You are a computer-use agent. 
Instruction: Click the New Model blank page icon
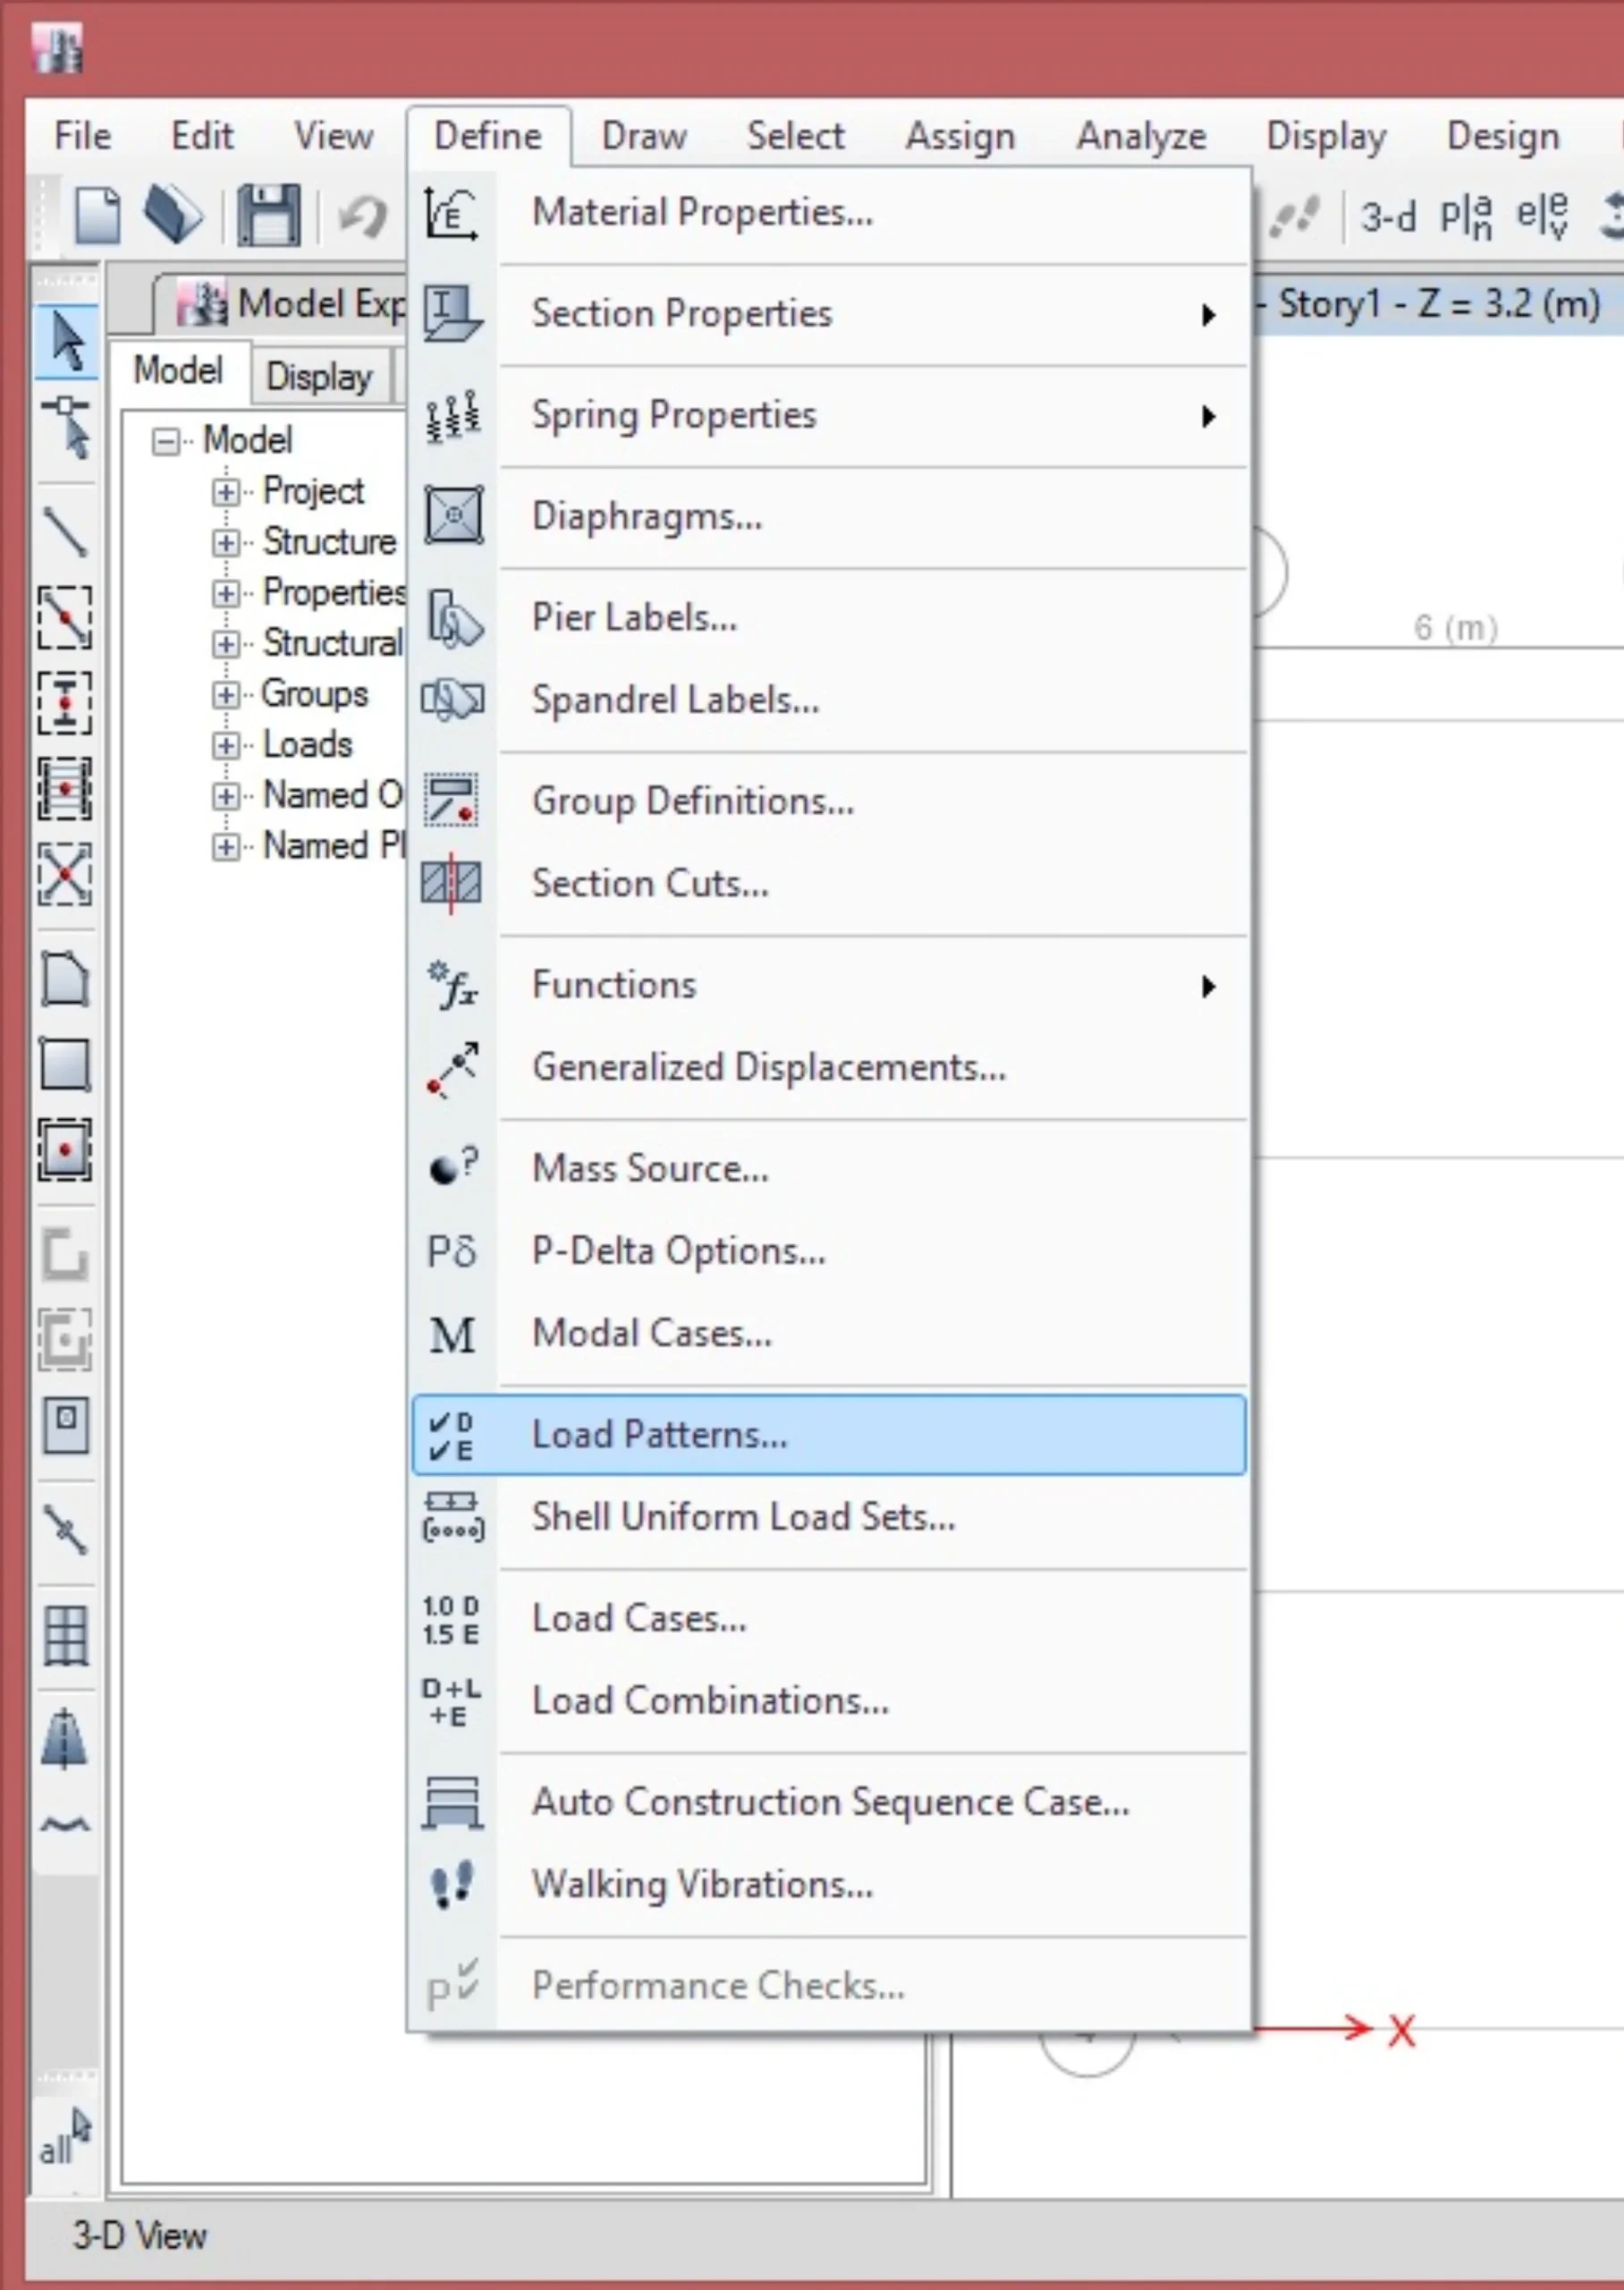pyautogui.click(x=98, y=214)
